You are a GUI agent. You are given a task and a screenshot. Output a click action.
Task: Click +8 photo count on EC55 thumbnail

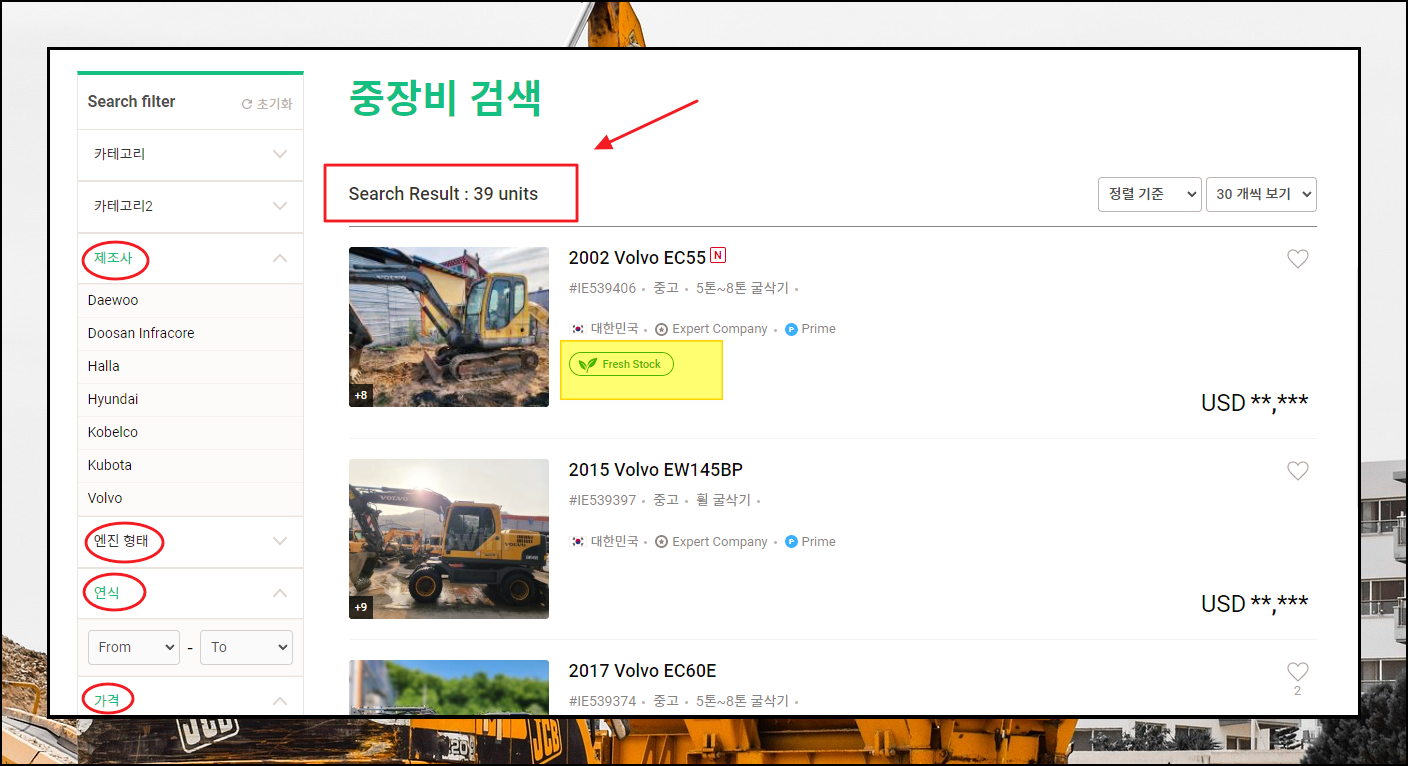point(361,395)
